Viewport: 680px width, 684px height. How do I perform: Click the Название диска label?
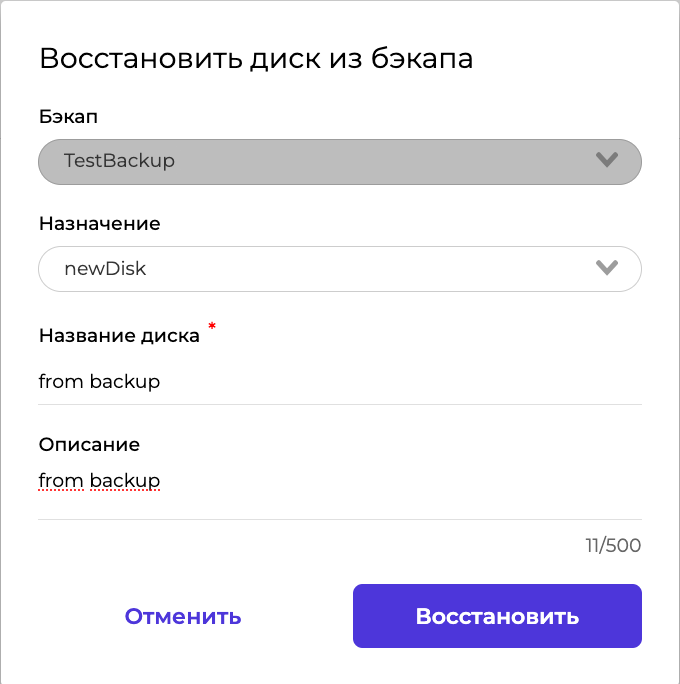point(119,336)
